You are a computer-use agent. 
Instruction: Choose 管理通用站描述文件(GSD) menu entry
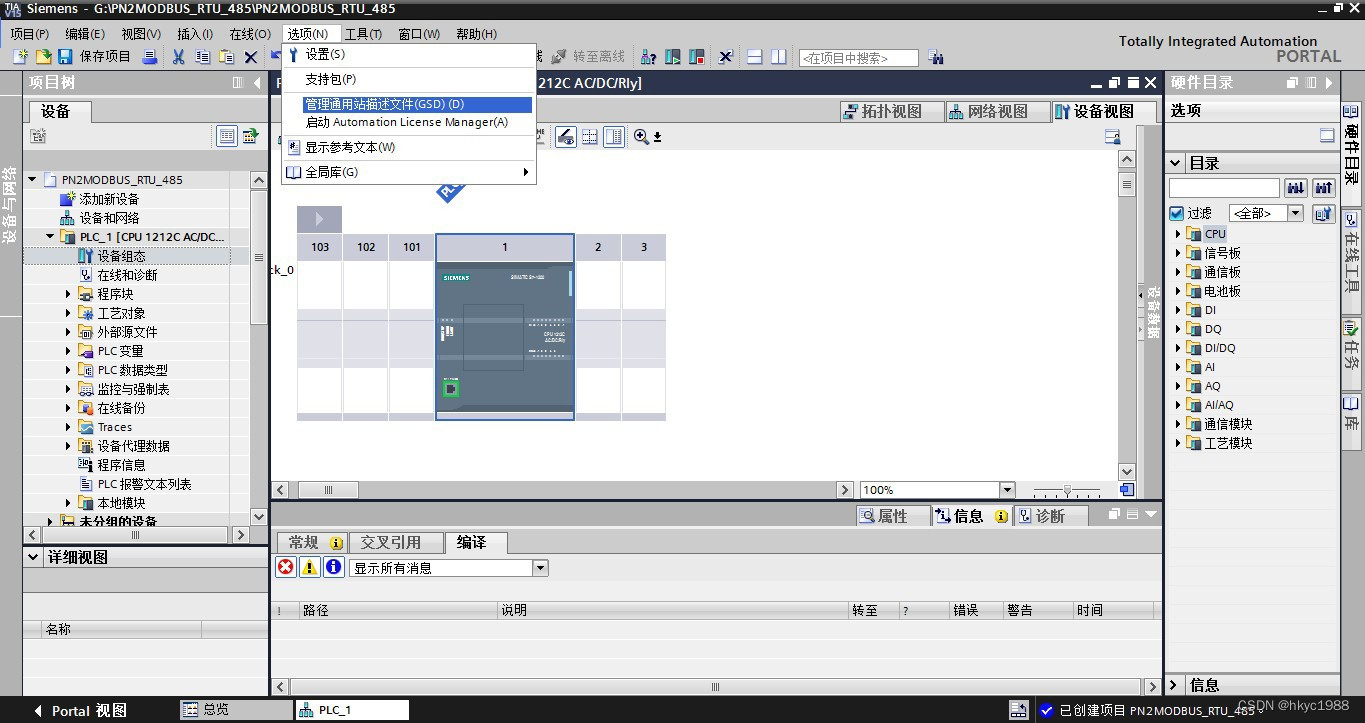pos(418,104)
